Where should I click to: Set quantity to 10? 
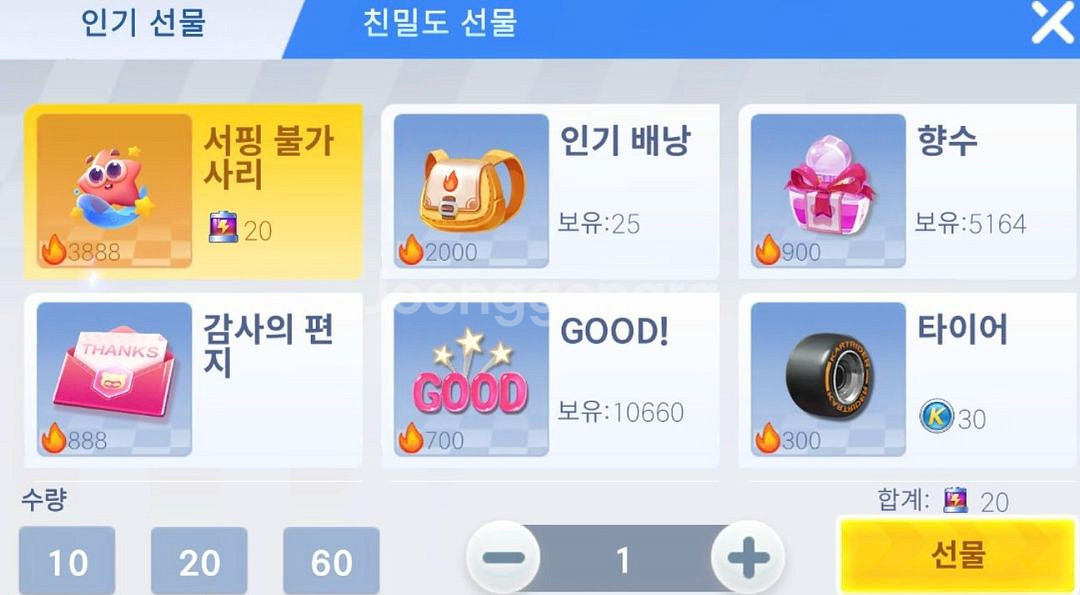point(68,561)
